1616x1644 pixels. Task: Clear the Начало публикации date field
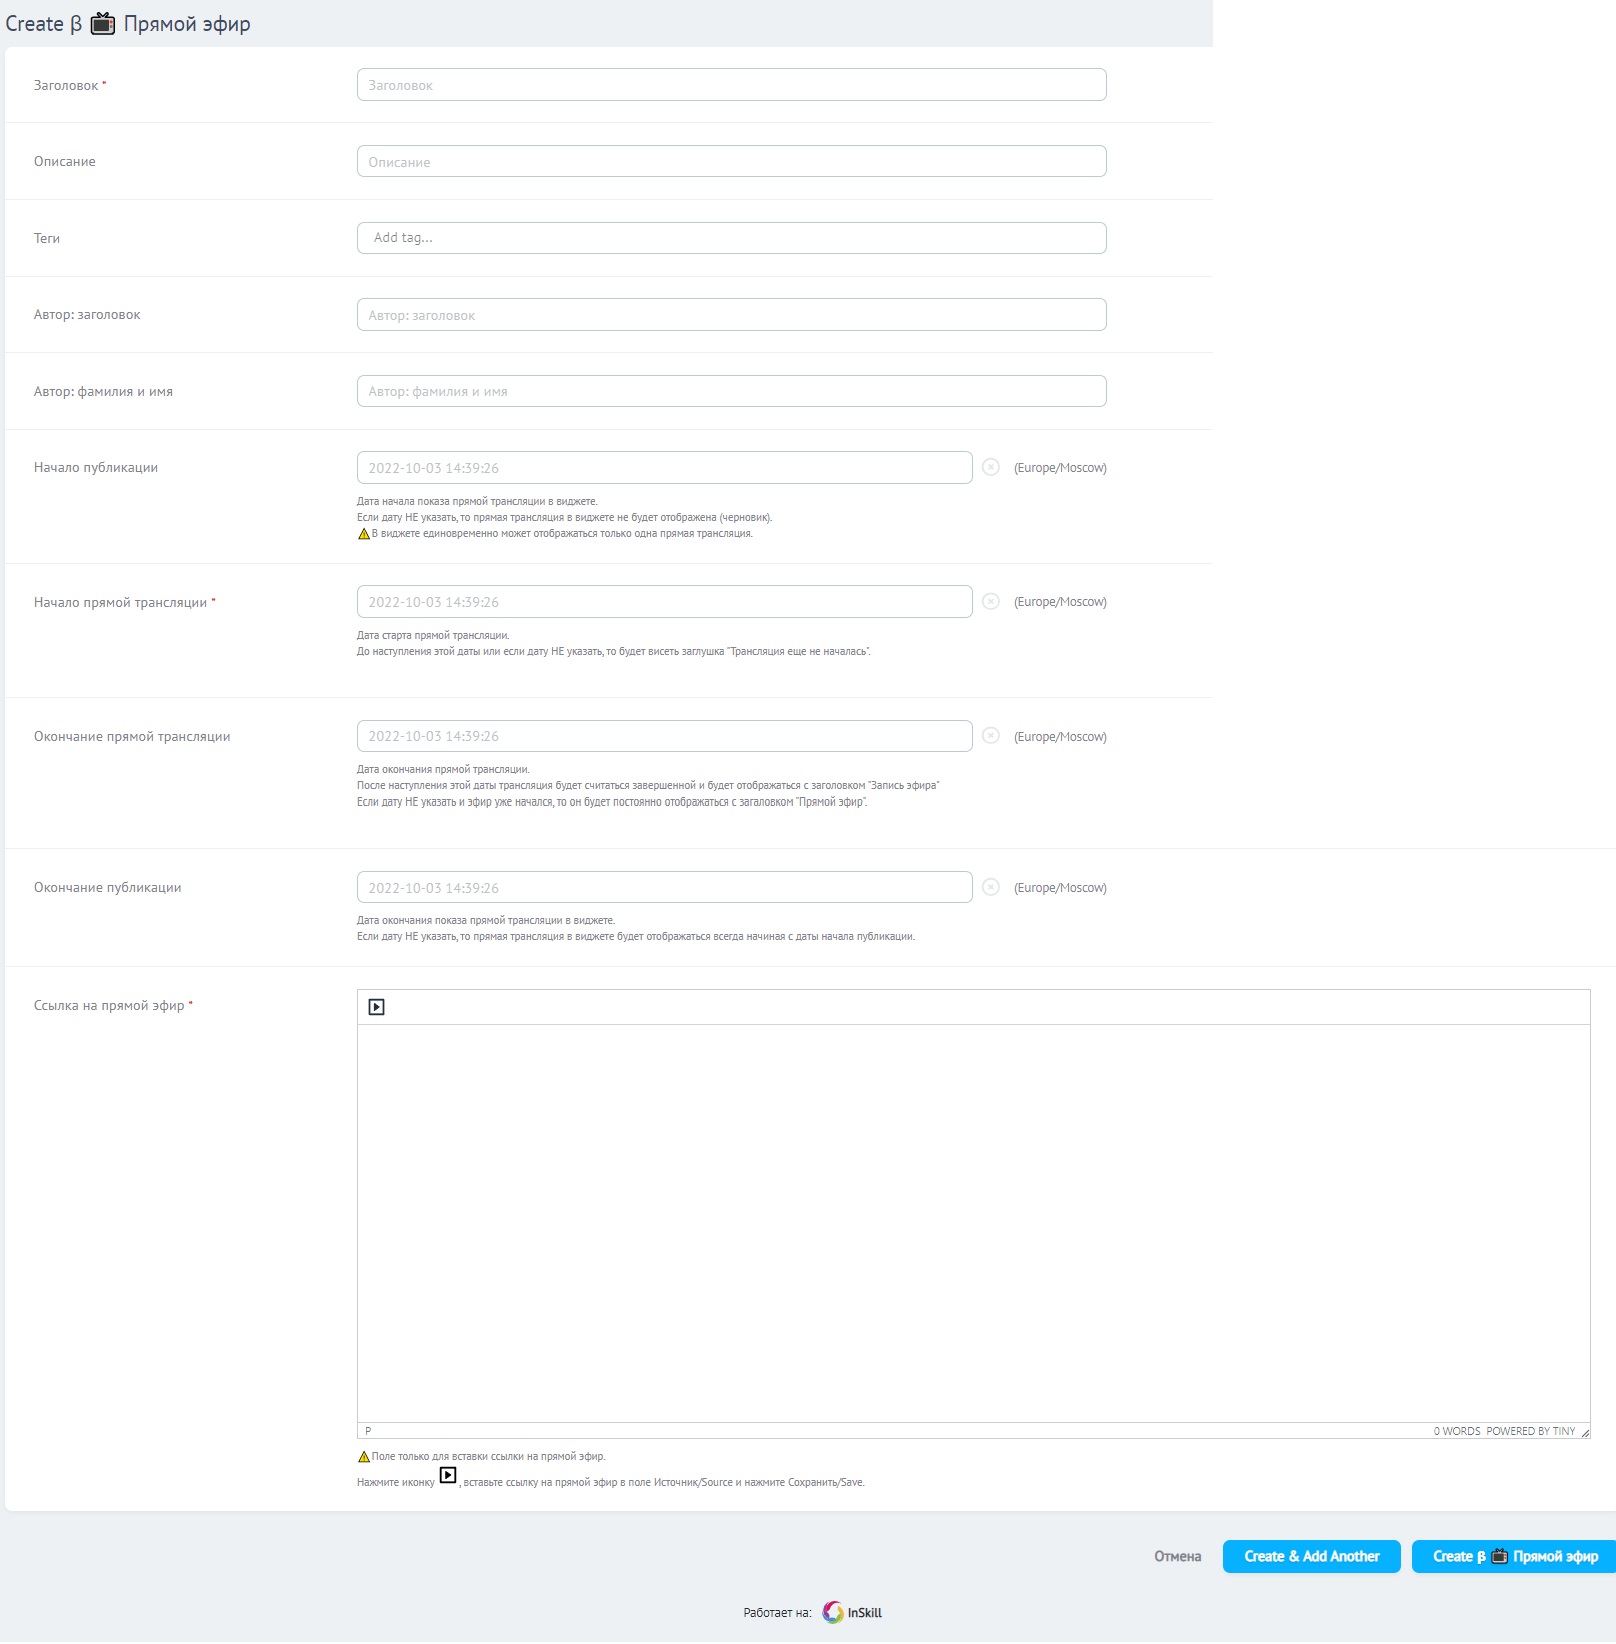pos(990,467)
